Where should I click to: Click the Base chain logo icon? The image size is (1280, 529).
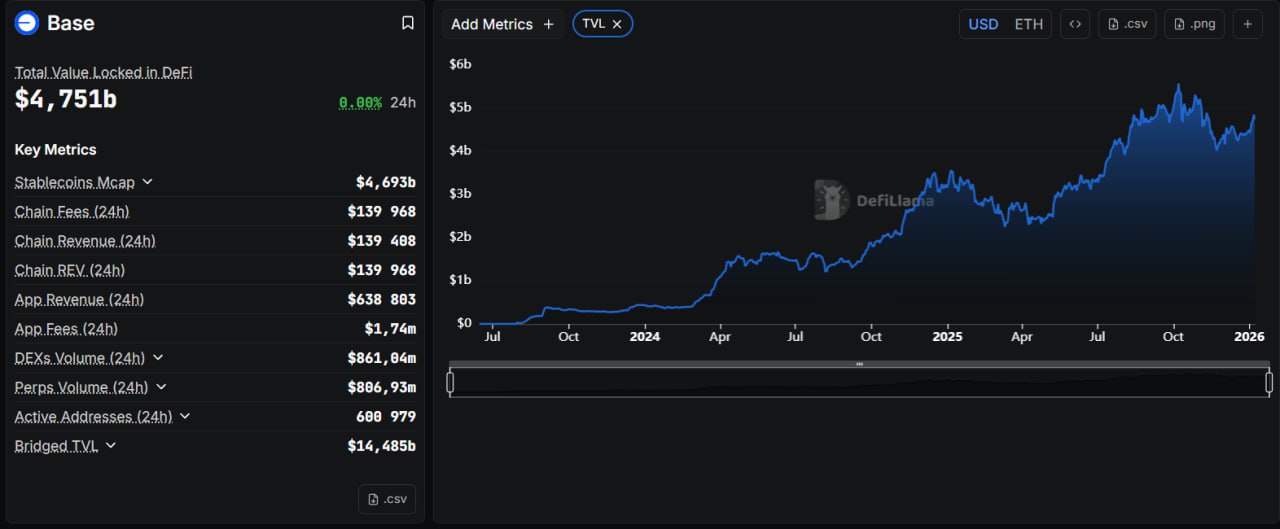point(27,23)
